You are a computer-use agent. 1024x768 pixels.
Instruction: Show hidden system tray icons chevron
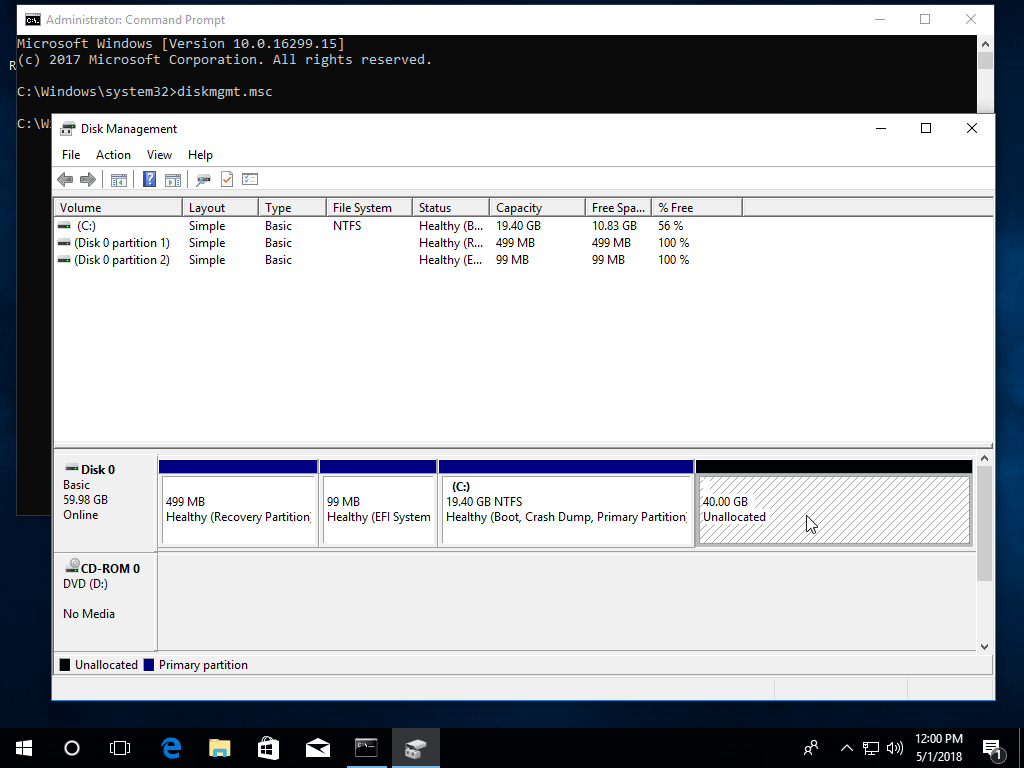click(846, 748)
